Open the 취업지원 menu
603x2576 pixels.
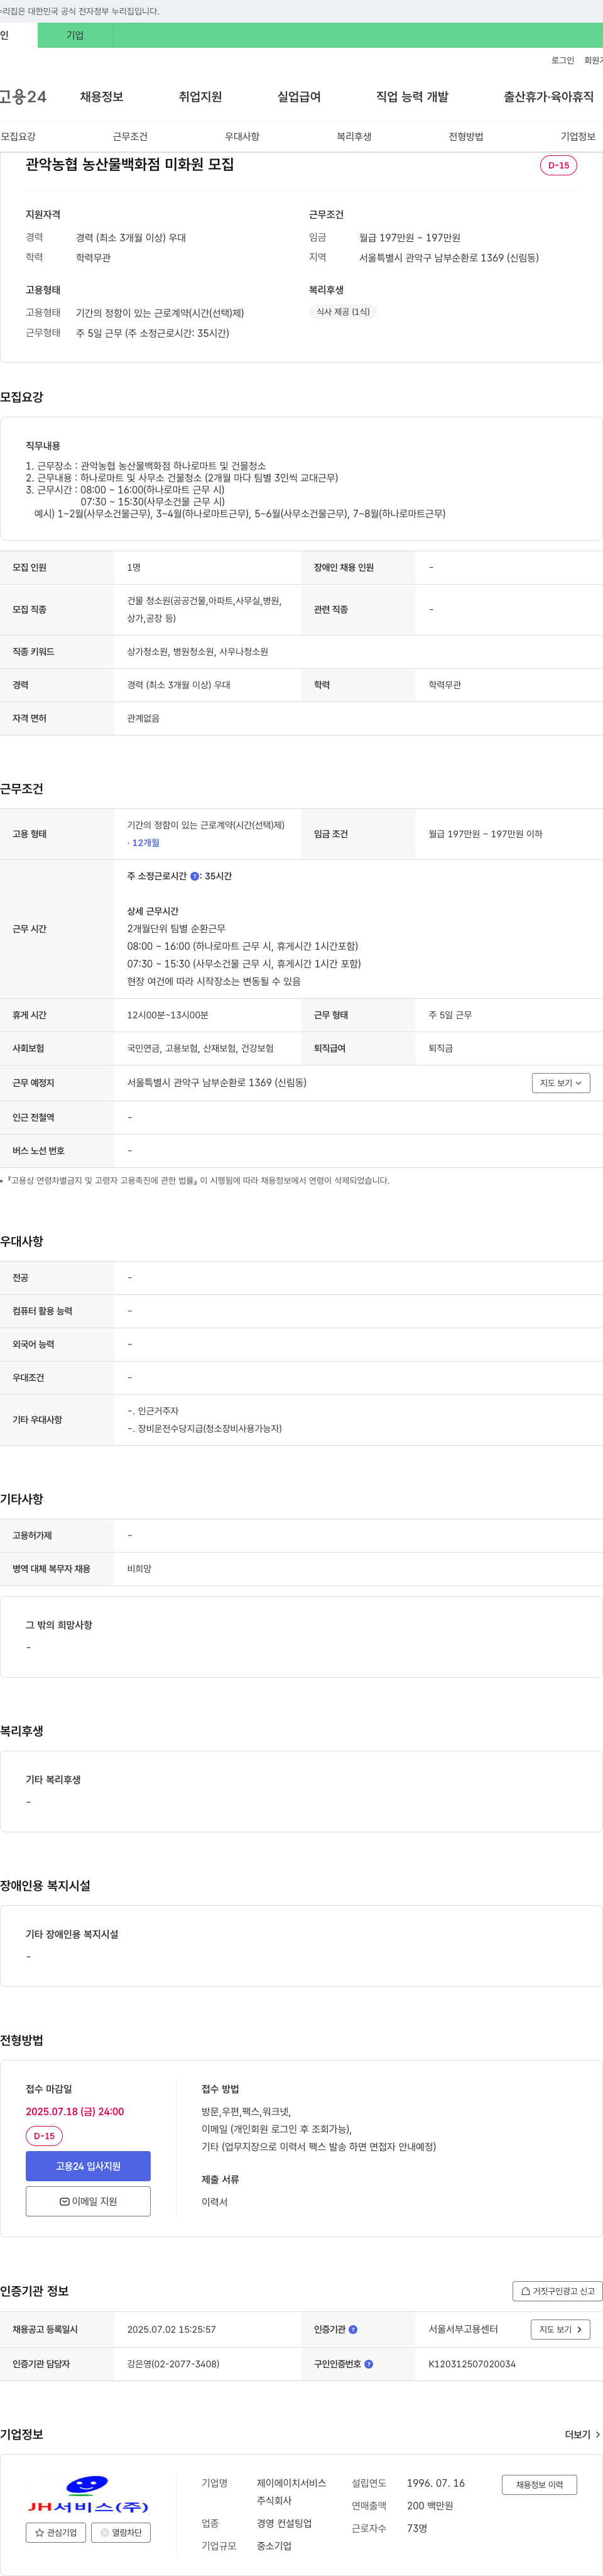200,97
